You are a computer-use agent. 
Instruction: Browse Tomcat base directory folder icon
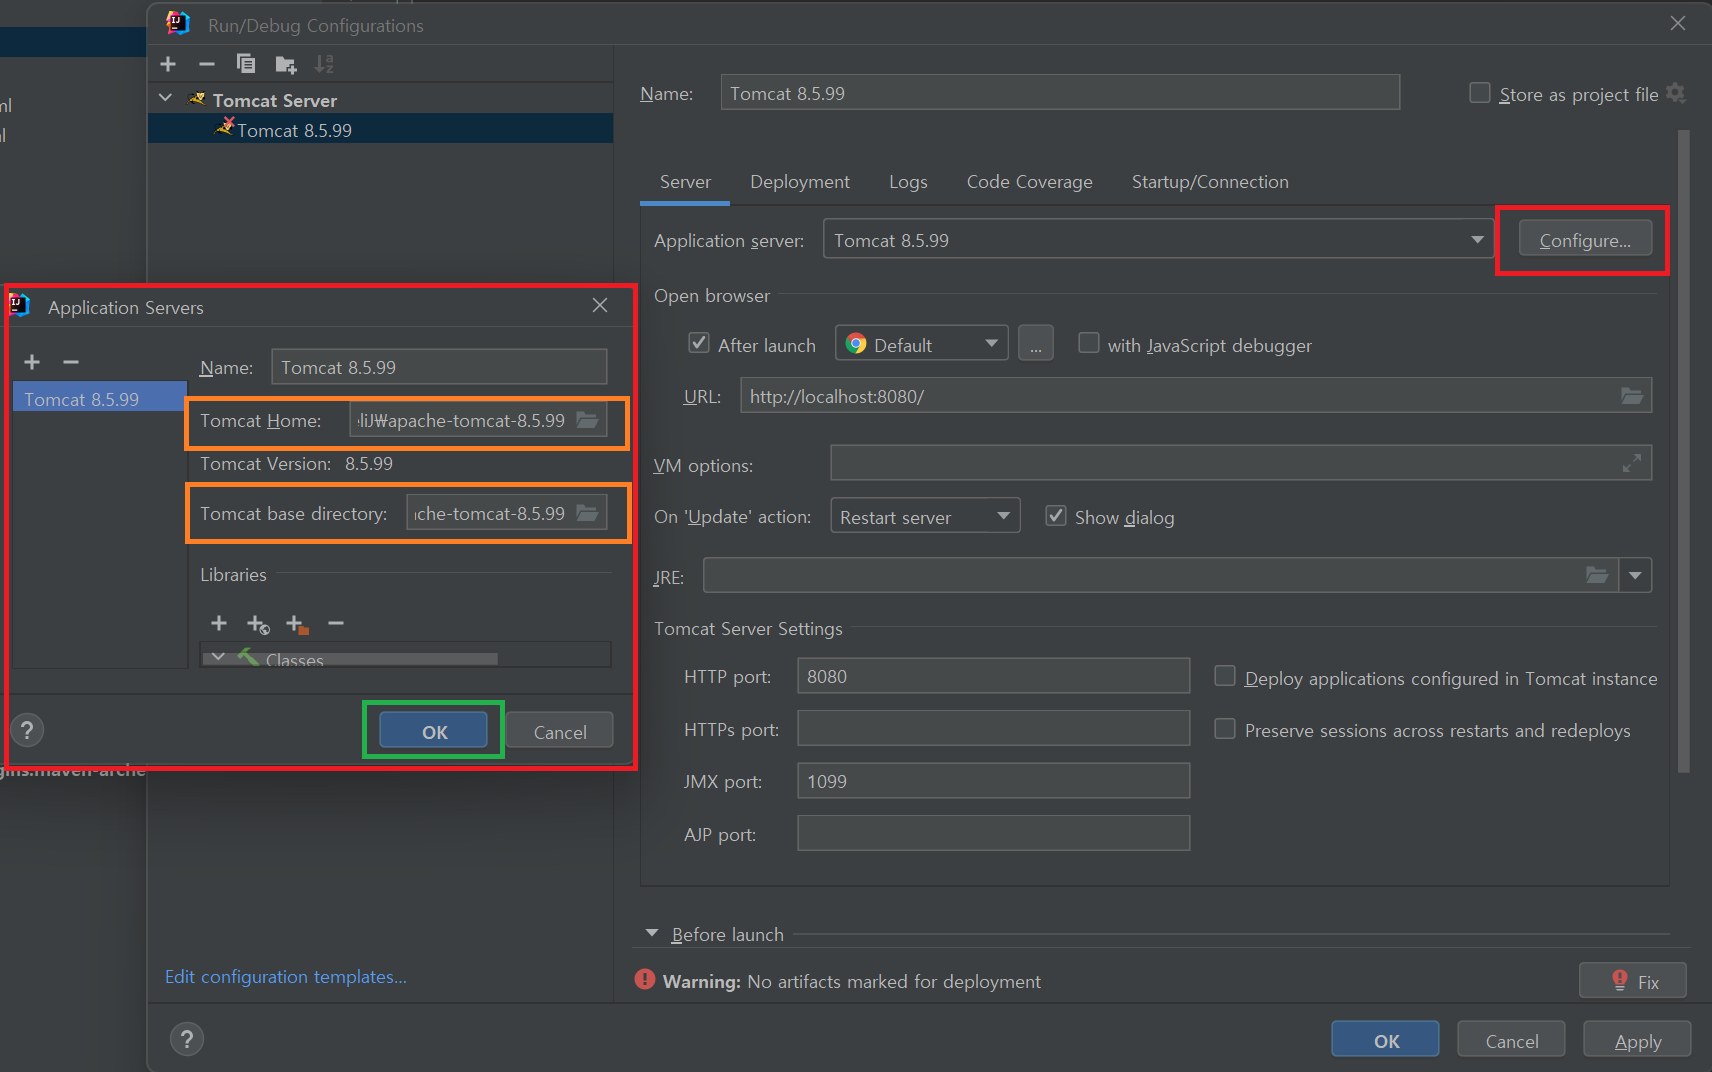coord(588,513)
